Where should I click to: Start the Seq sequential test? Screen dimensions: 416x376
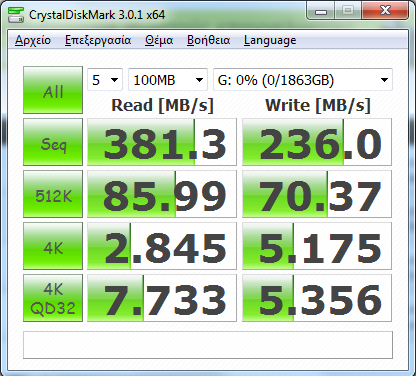53,142
